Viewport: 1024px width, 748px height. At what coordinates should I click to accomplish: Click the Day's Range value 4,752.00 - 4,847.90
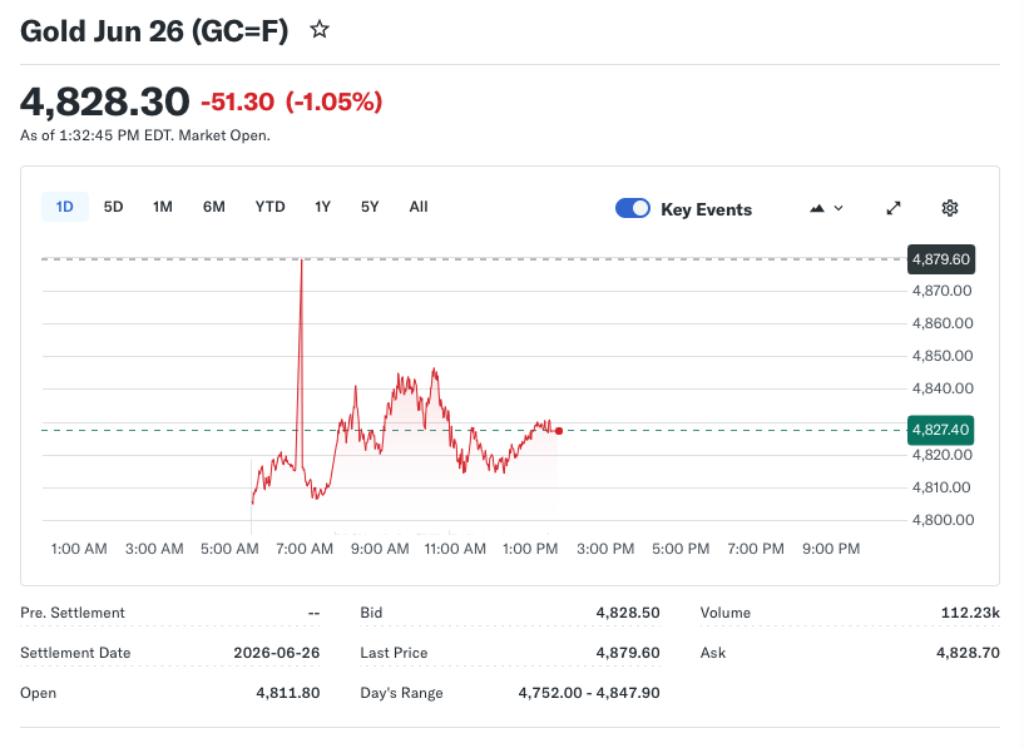point(590,692)
